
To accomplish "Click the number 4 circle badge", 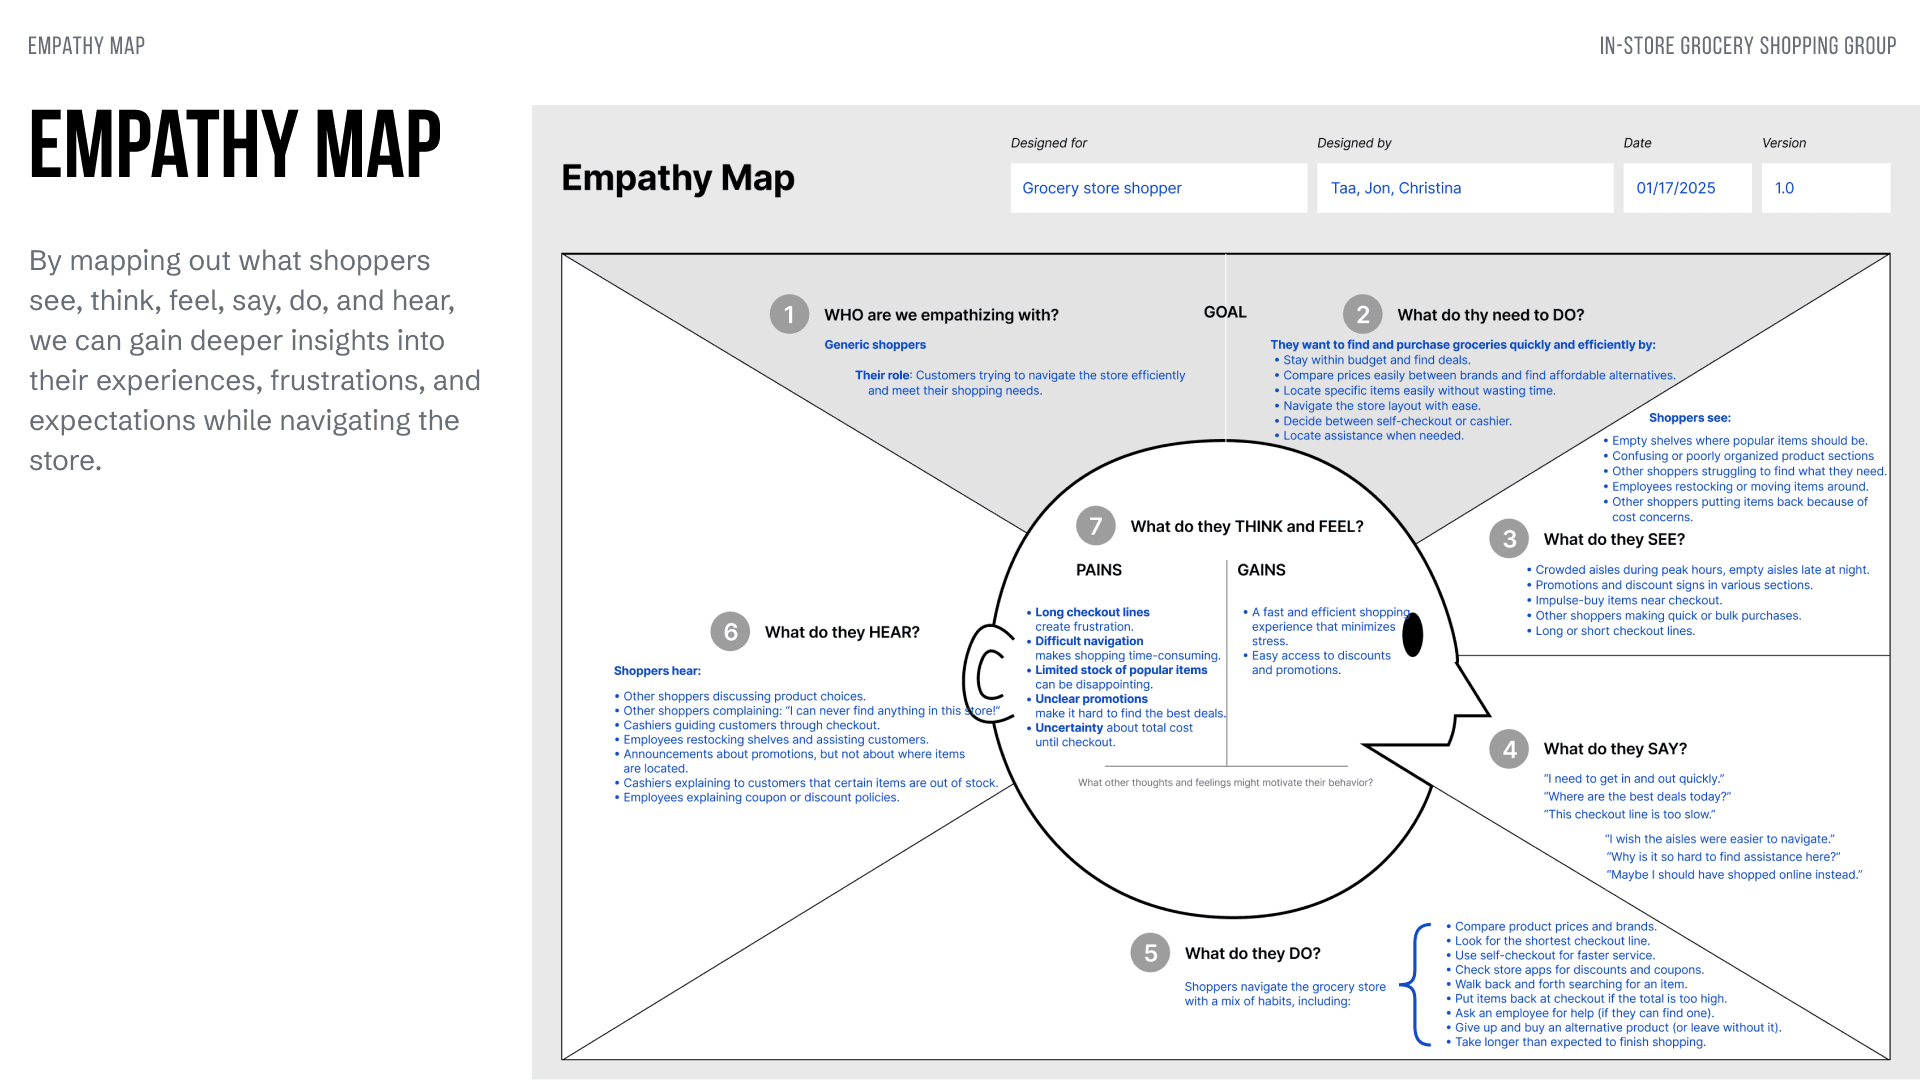I will point(1509,749).
